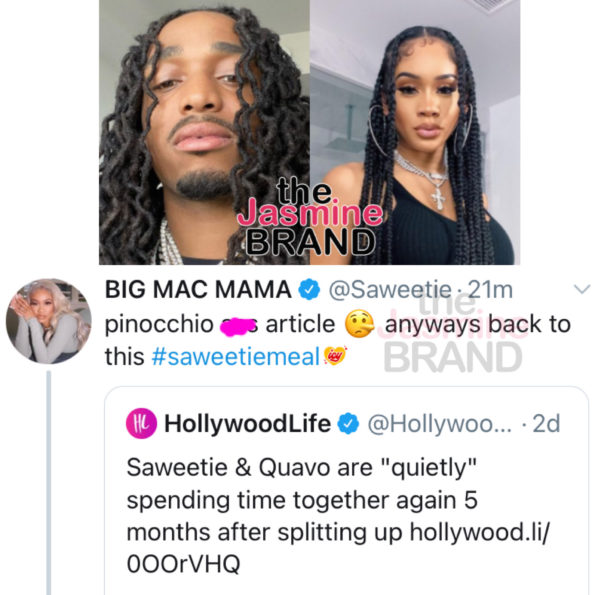Click the @Hollywoo... handle
This screenshot has width=595, height=595.
(x=439, y=424)
